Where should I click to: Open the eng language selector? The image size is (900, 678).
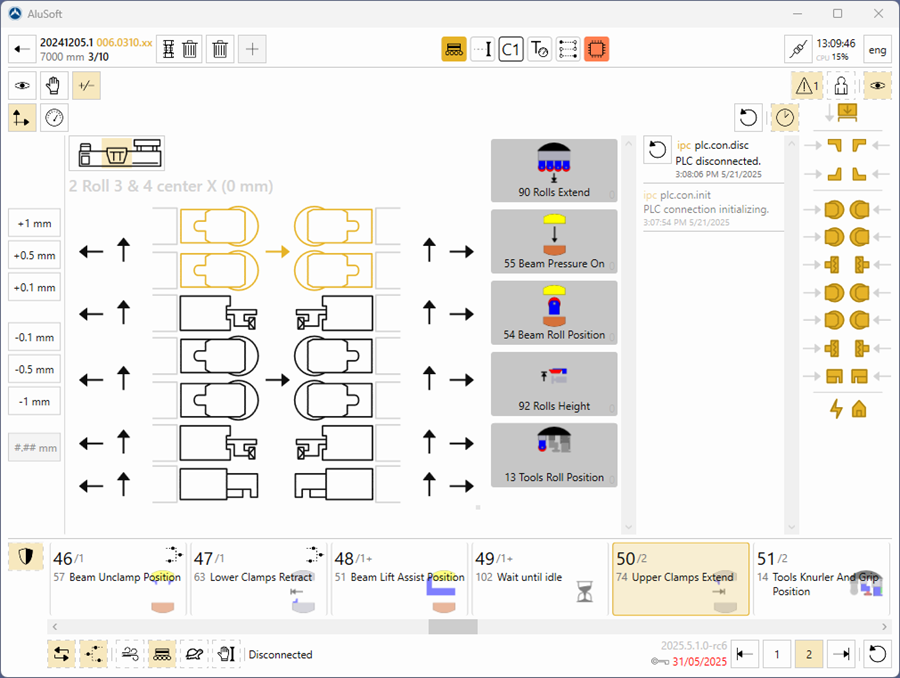pos(877,49)
